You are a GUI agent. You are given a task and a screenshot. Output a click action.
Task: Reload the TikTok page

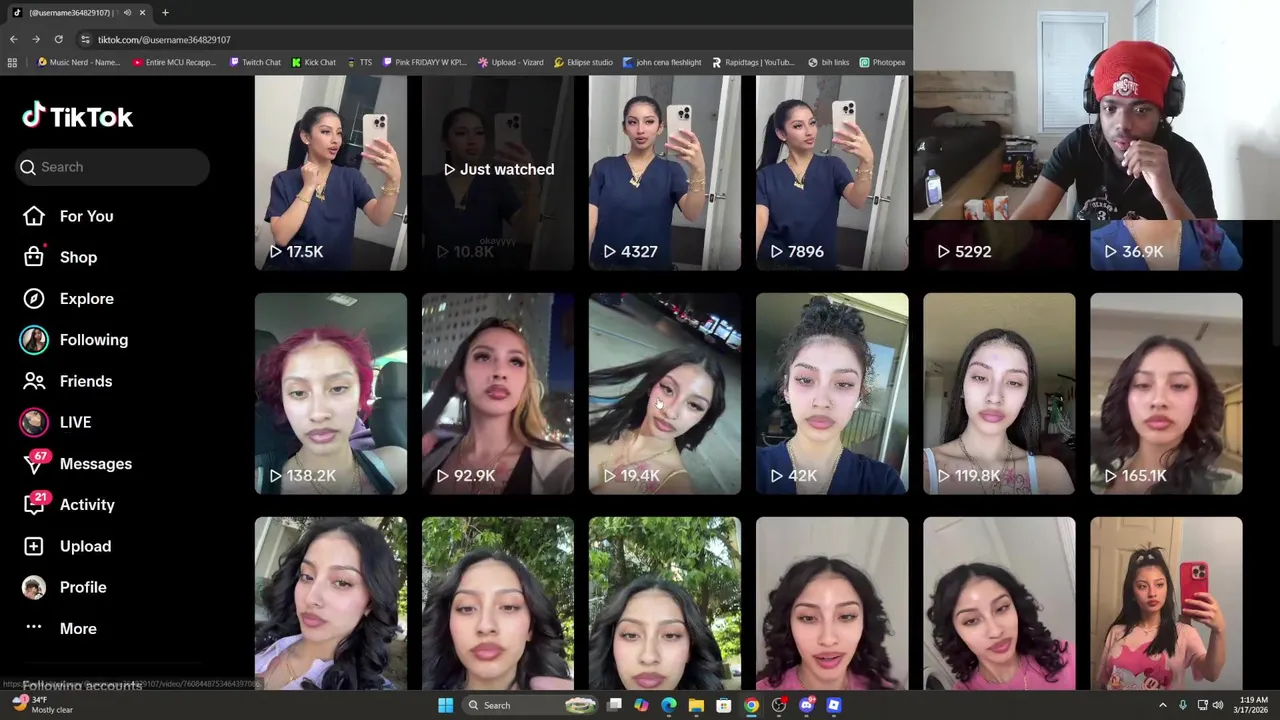point(58,39)
